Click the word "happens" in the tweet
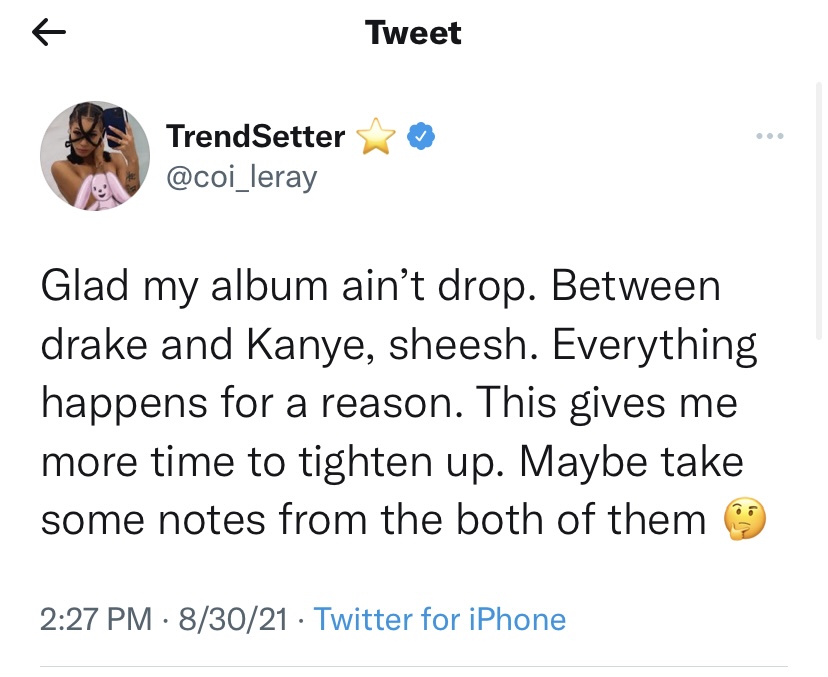828x677 pixels. coord(125,403)
